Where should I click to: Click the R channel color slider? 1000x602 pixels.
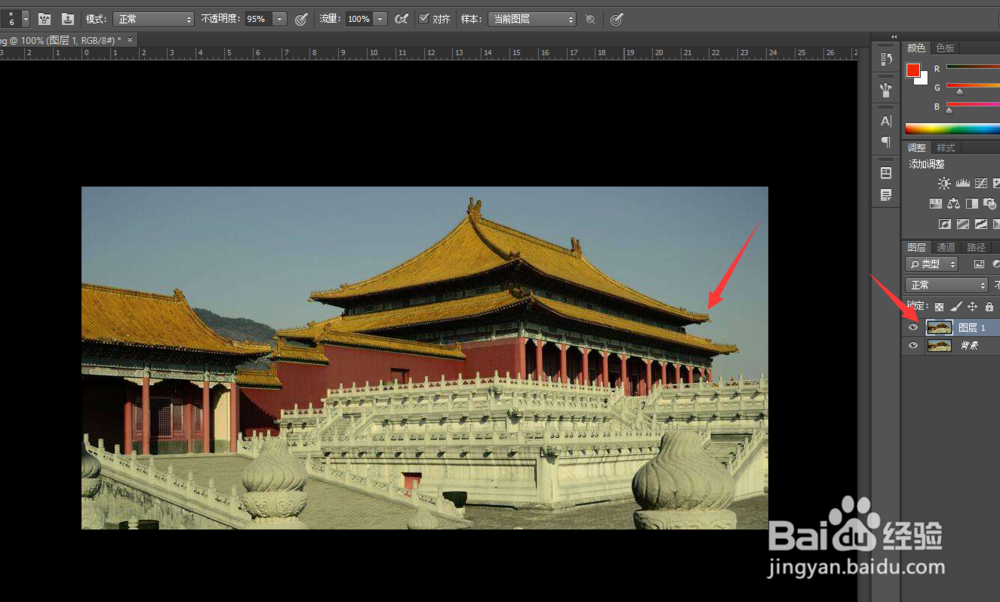tap(973, 66)
